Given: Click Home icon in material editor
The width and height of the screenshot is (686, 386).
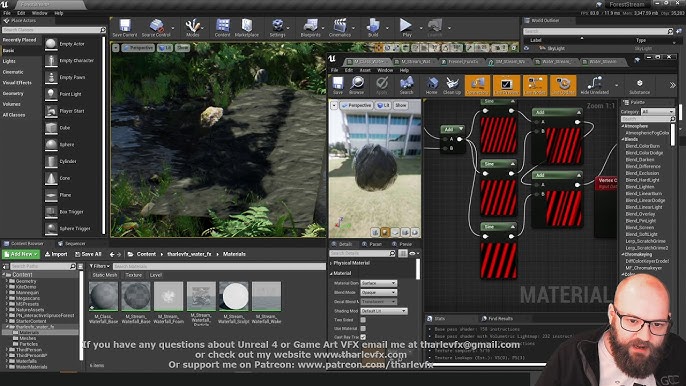Looking at the screenshot, I should pos(432,85).
